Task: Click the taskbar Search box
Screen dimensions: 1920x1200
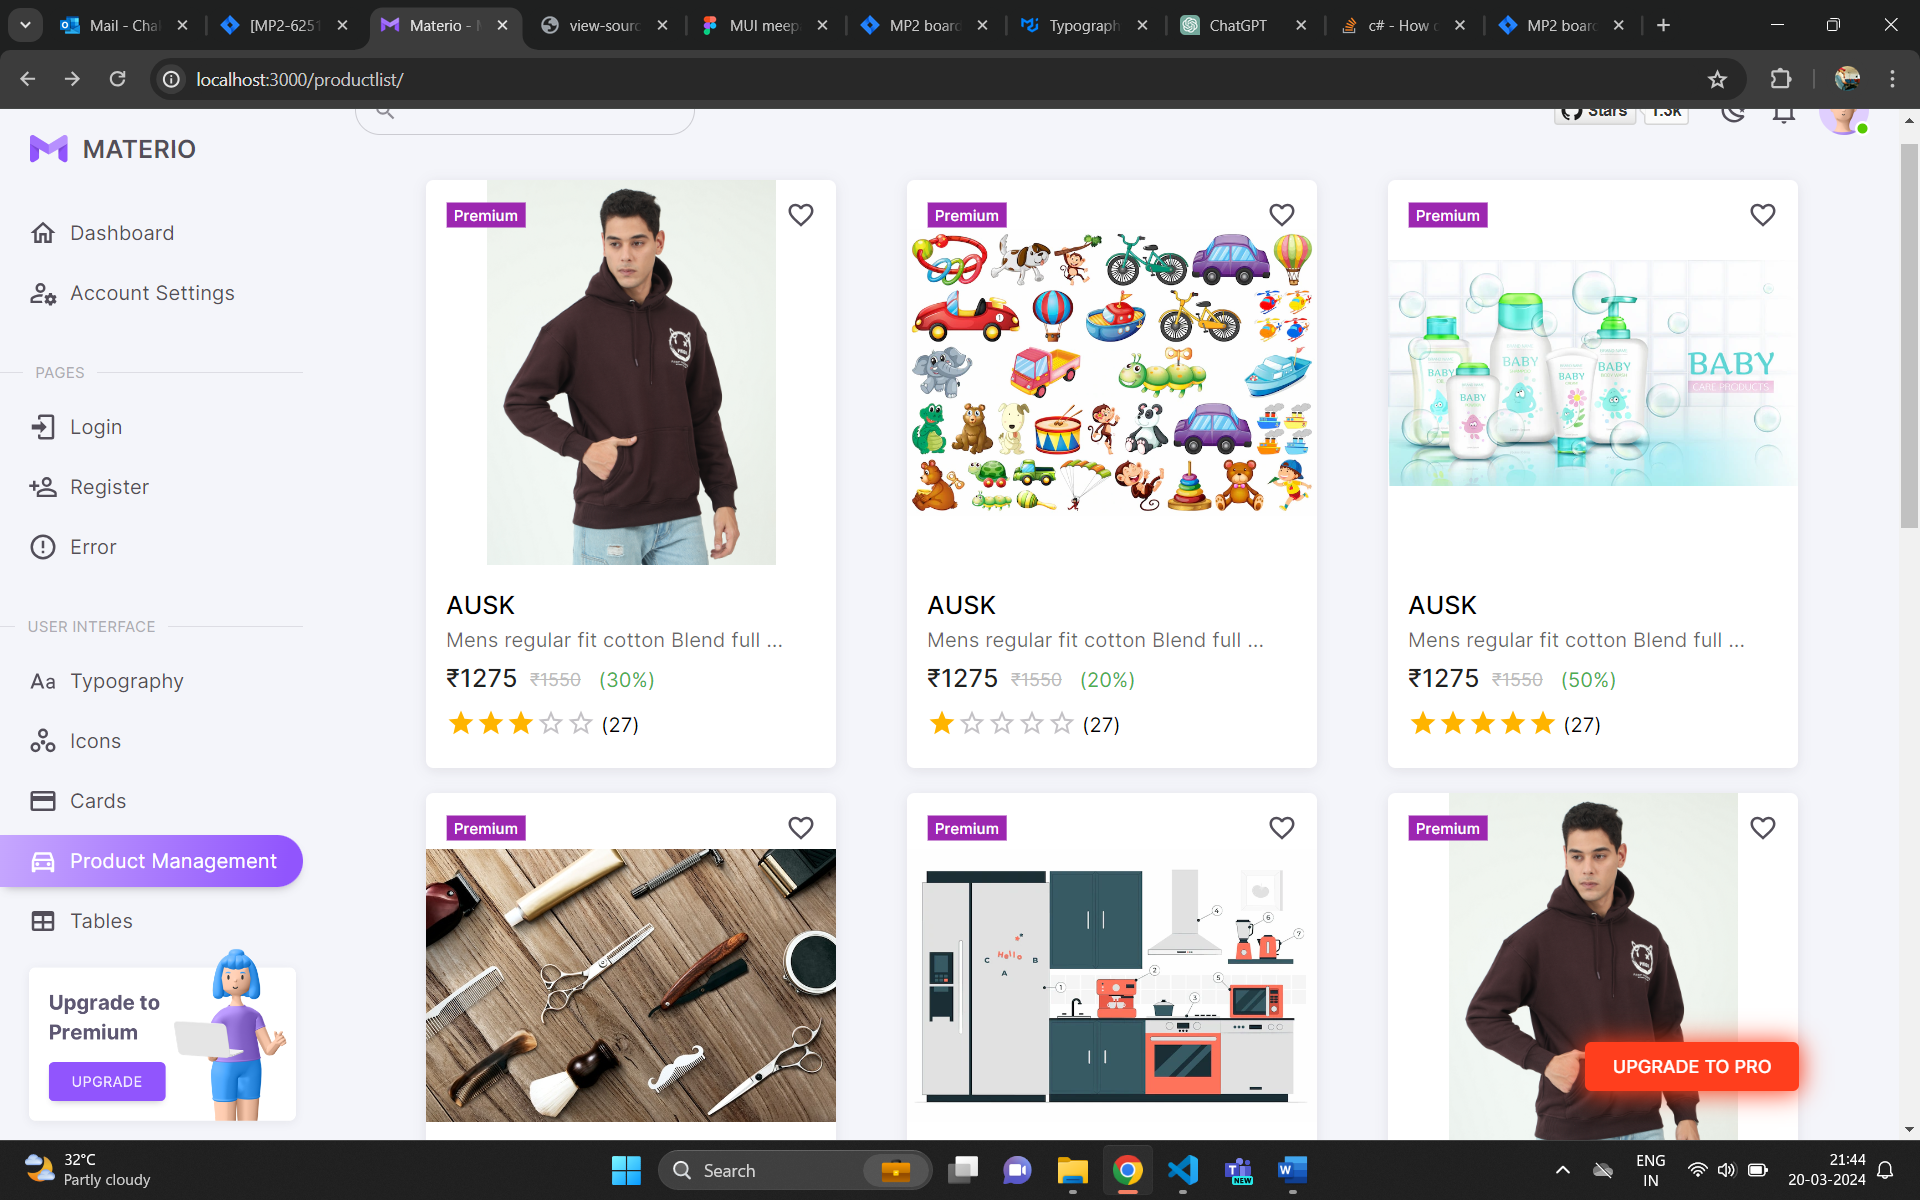Action: pos(795,1170)
